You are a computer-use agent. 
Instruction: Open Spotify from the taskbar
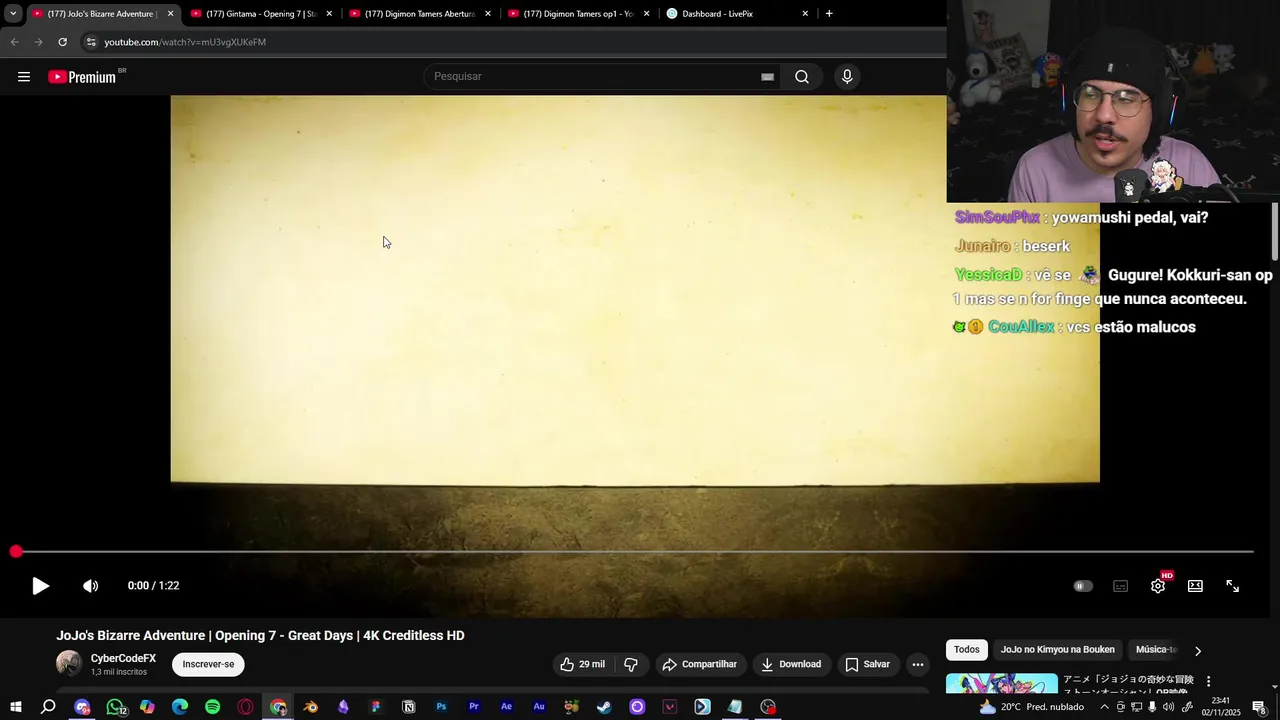point(212,707)
